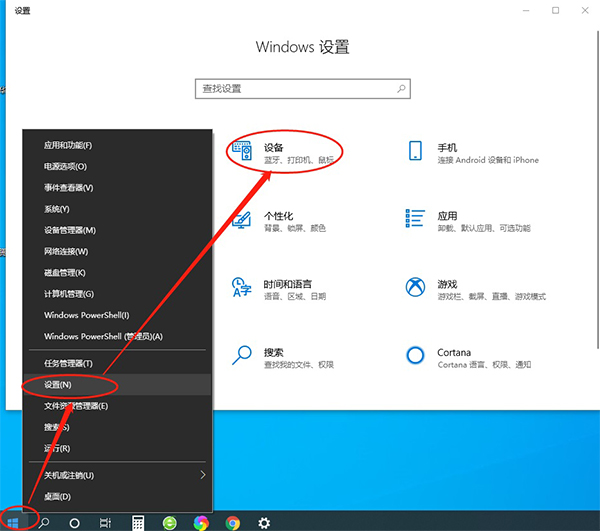The image size is (600, 531).
Task: Select 运行(R) in context menu
Action: 117,448
